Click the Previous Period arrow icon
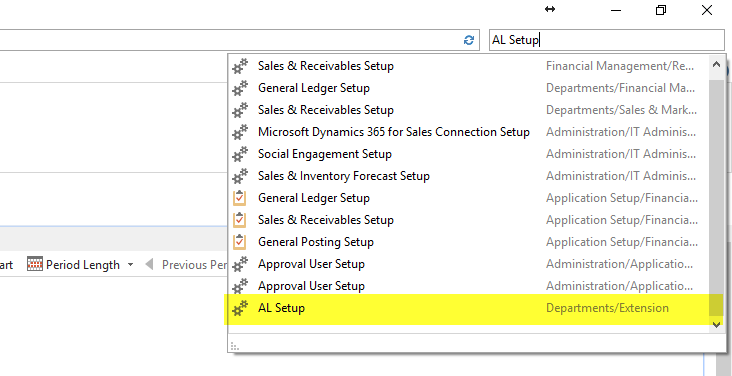732x376 pixels. click(149, 264)
